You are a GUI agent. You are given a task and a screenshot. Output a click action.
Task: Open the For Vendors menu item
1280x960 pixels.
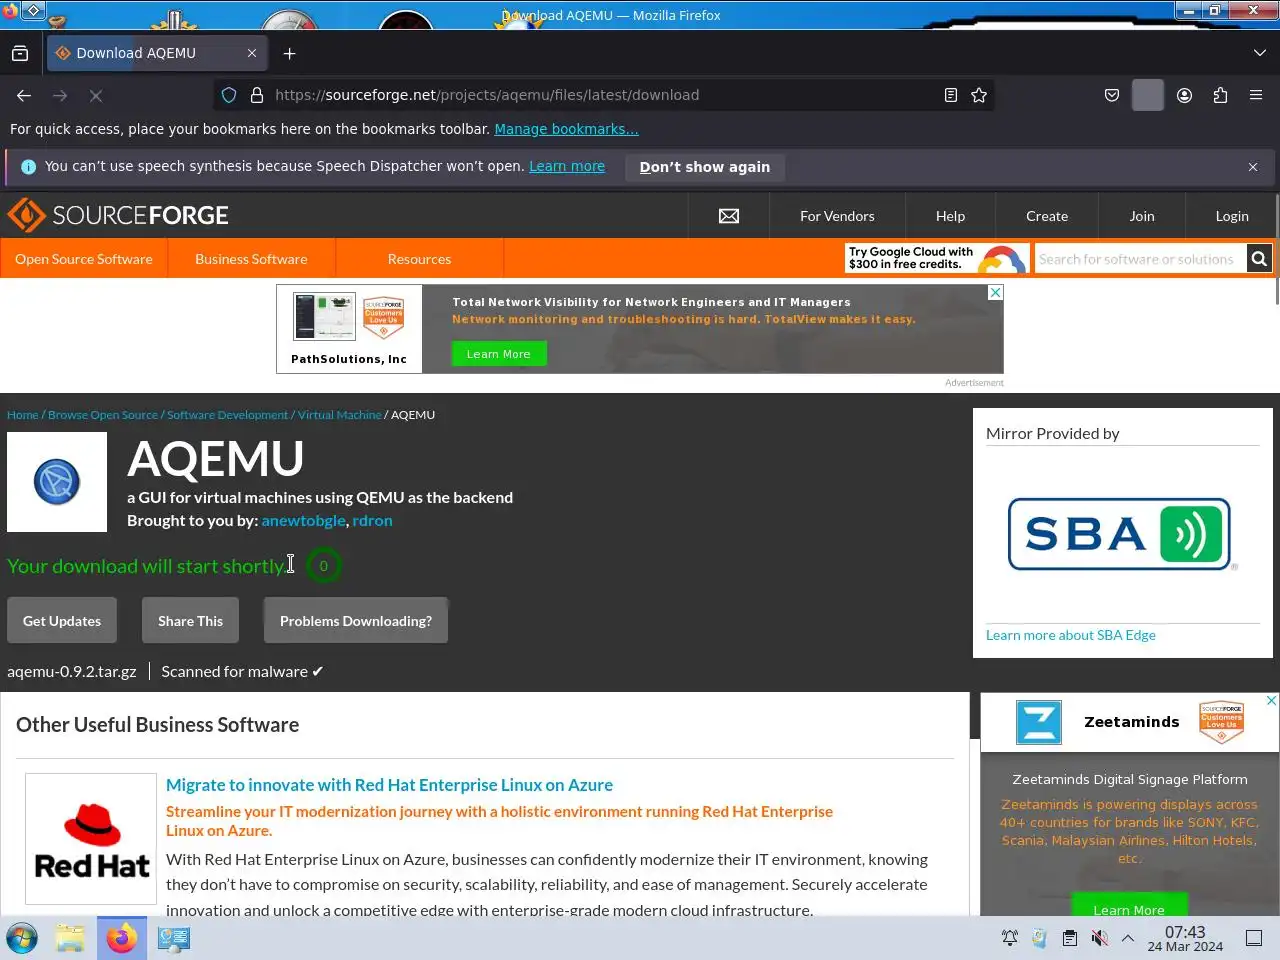click(x=837, y=216)
